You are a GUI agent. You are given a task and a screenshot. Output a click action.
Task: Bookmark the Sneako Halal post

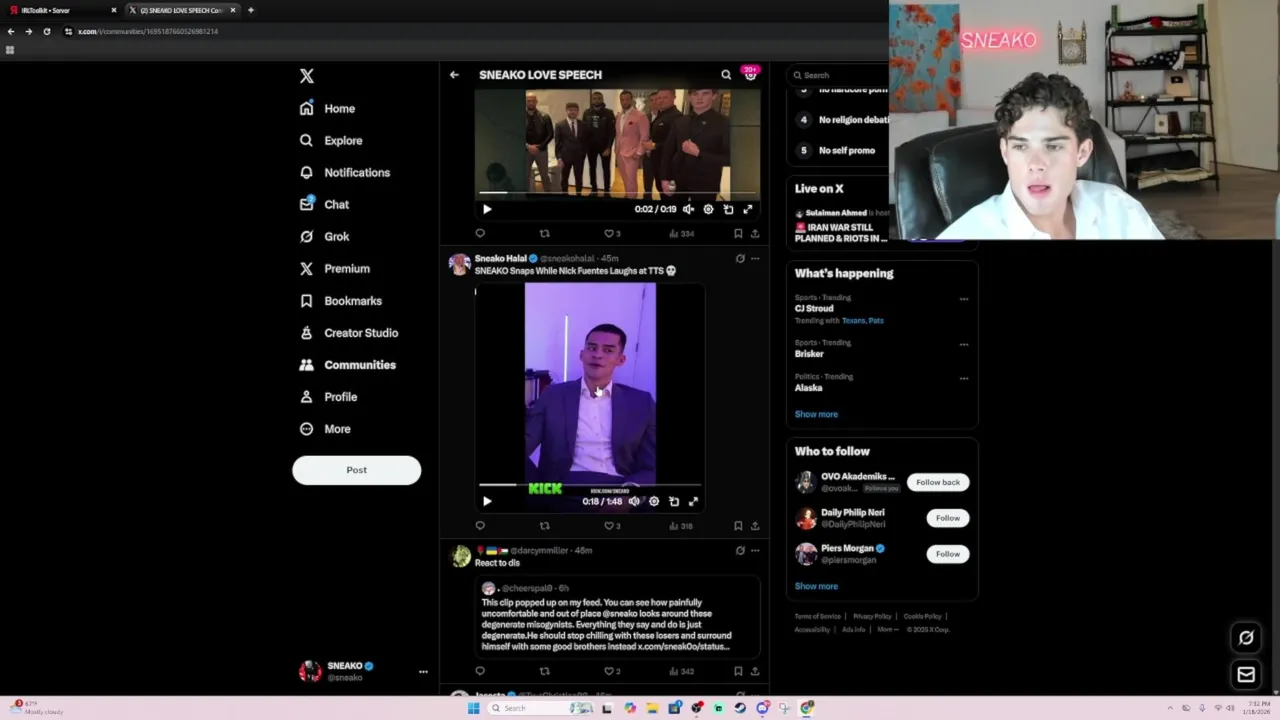(738, 525)
